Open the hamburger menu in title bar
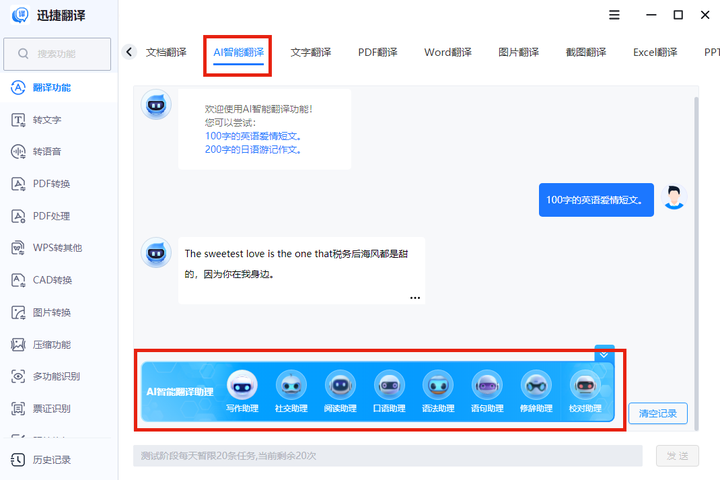The image size is (720, 480). [x=614, y=15]
